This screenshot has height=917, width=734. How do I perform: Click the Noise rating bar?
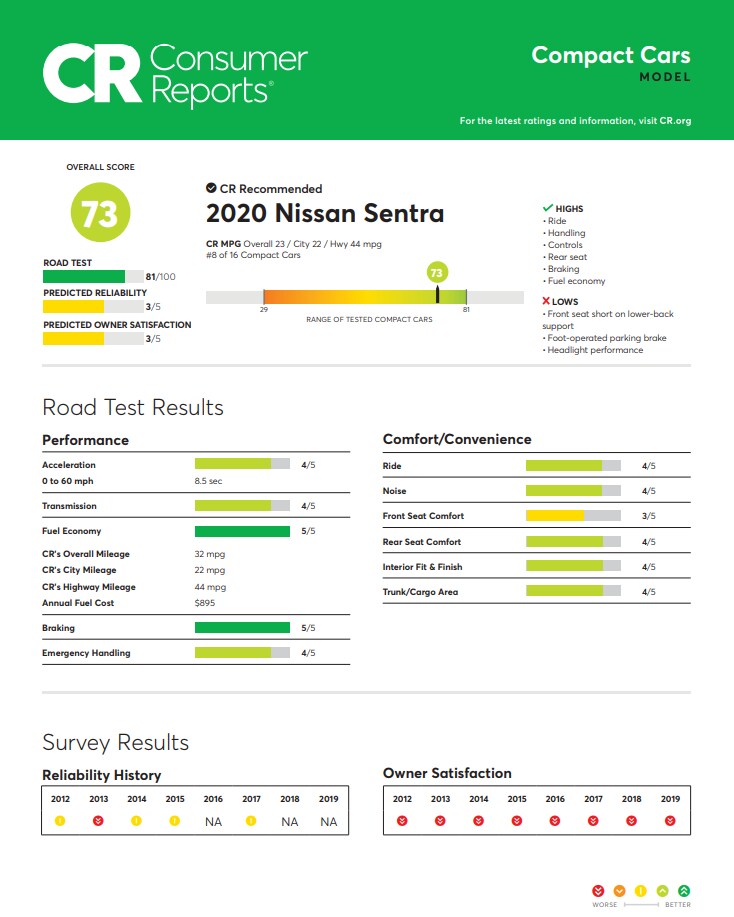(x=573, y=491)
